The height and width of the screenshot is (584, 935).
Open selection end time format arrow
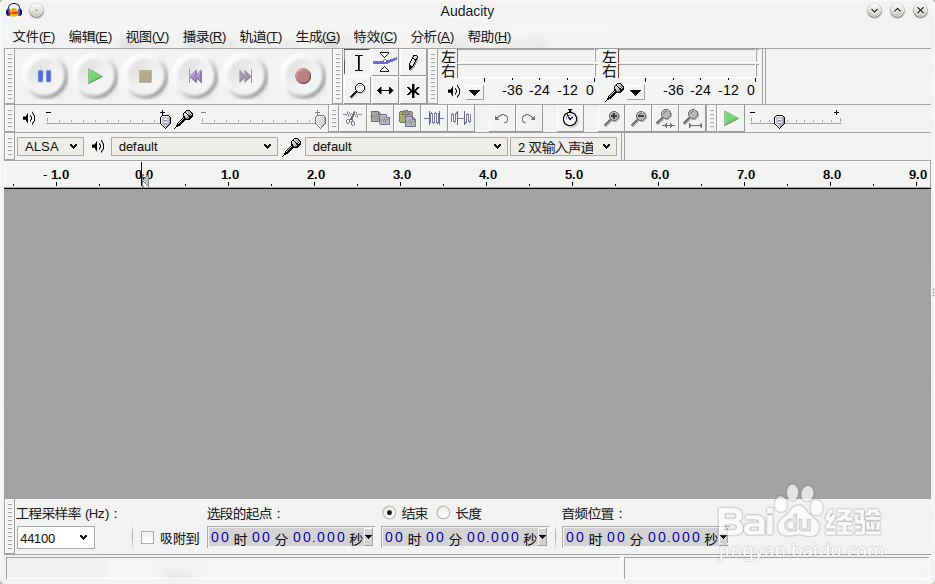(543, 537)
